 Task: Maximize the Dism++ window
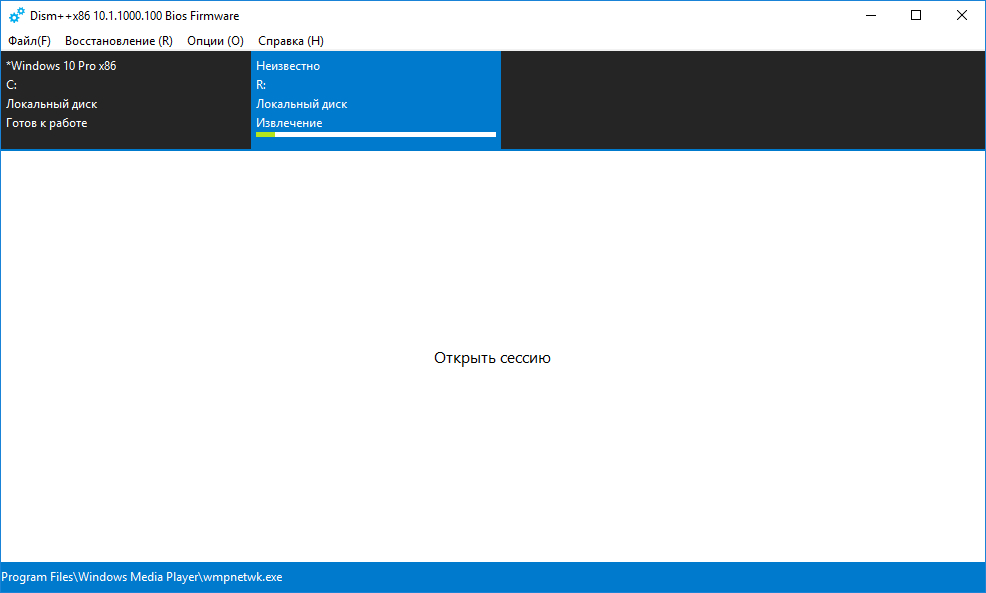point(916,15)
